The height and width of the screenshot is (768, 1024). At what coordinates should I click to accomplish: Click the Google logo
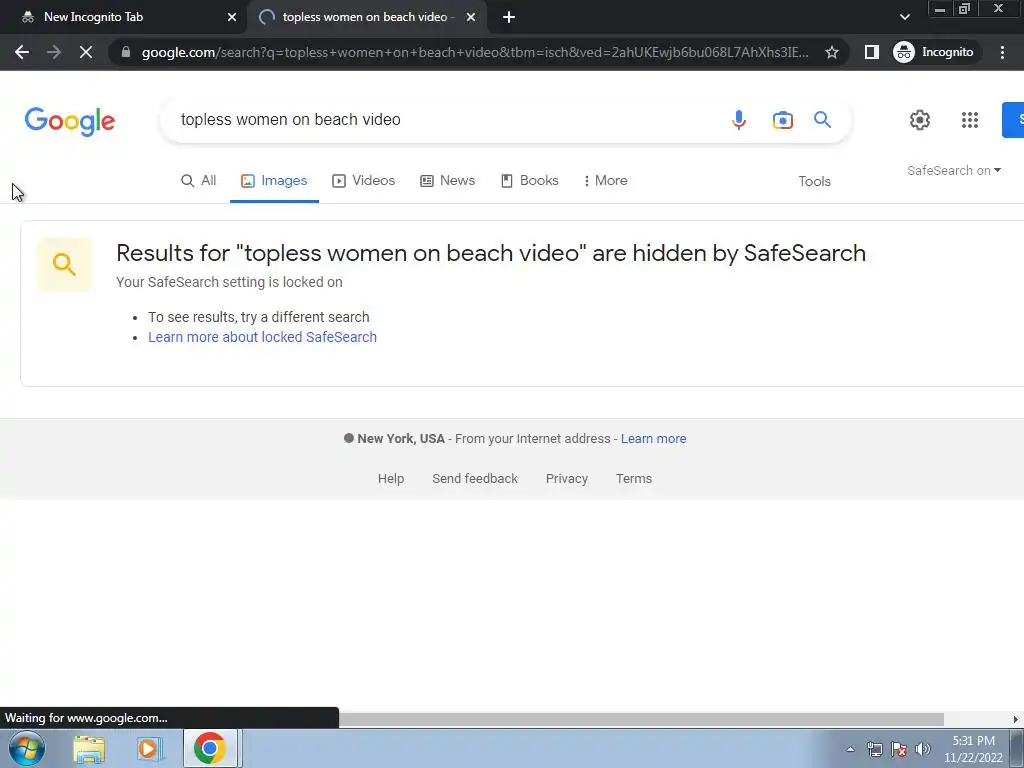[x=70, y=121]
